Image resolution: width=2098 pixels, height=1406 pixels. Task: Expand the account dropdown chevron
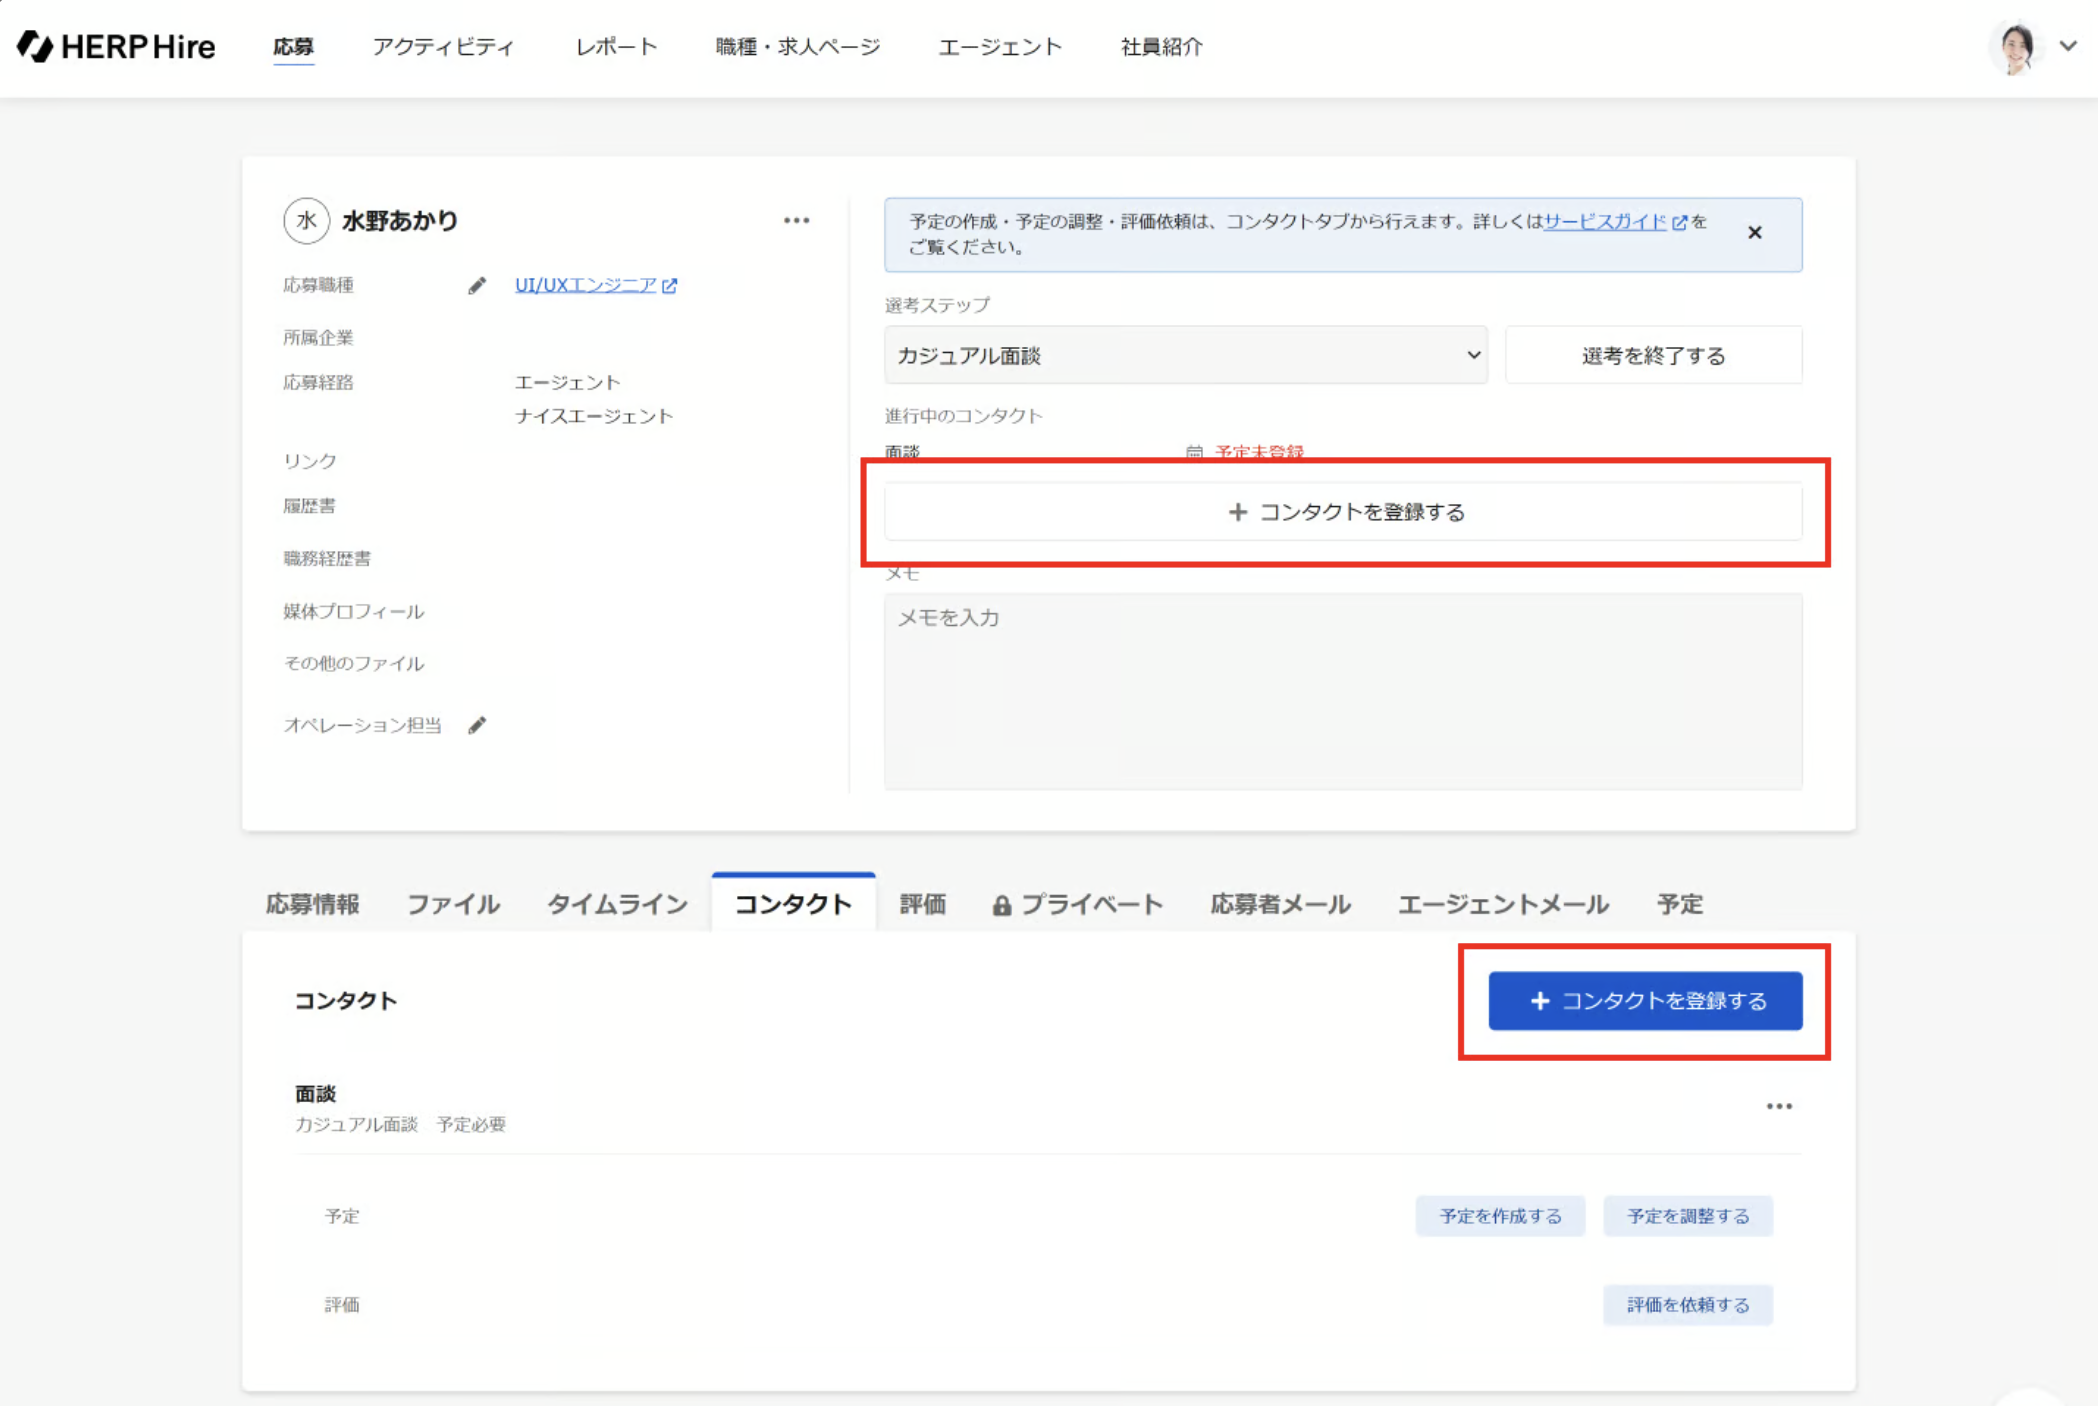tap(2068, 46)
